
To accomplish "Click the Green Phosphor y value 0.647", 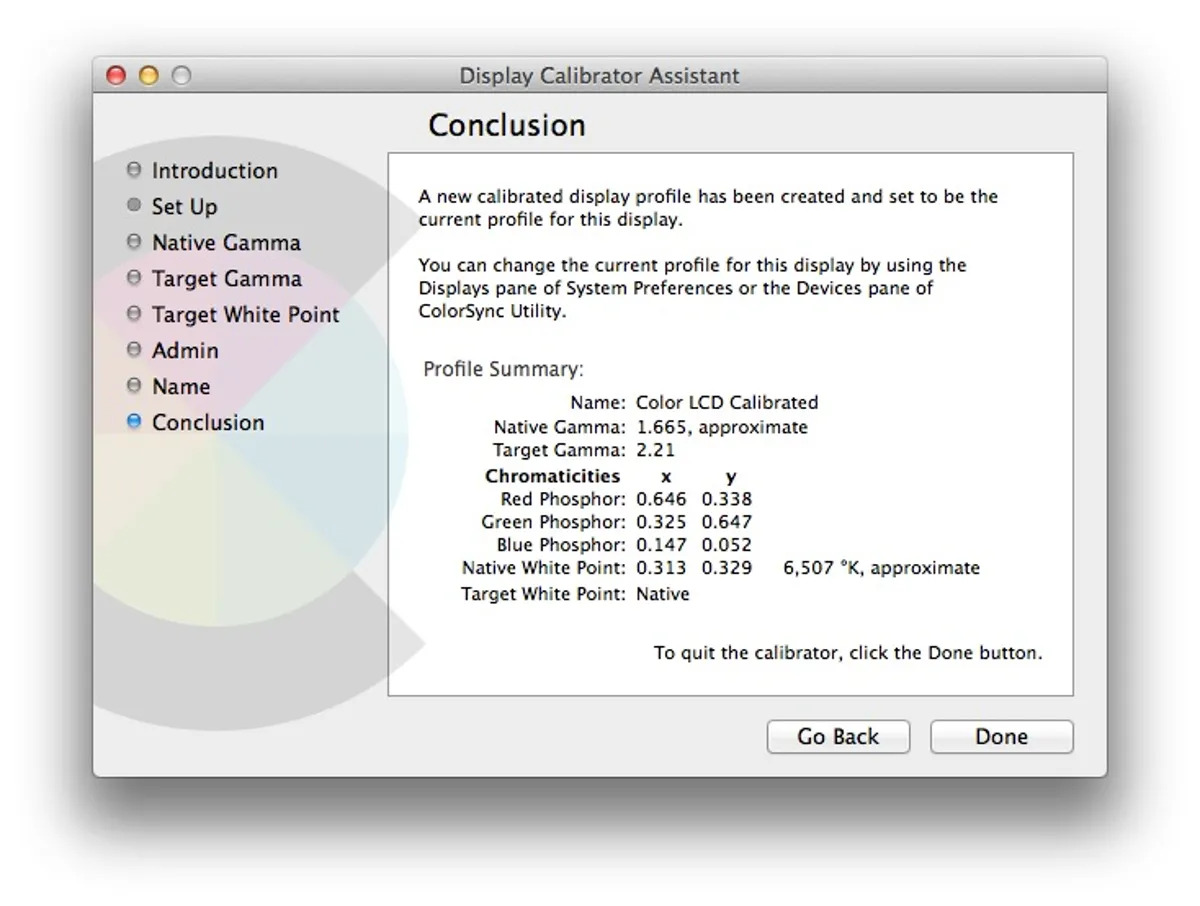I will tap(727, 522).
